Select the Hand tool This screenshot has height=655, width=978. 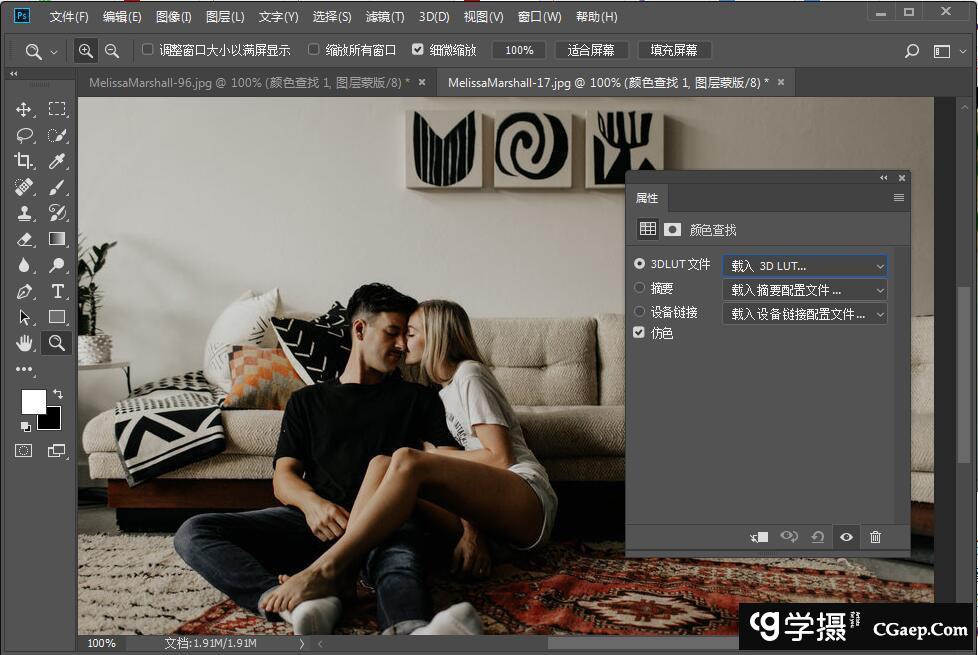pos(24,343)
